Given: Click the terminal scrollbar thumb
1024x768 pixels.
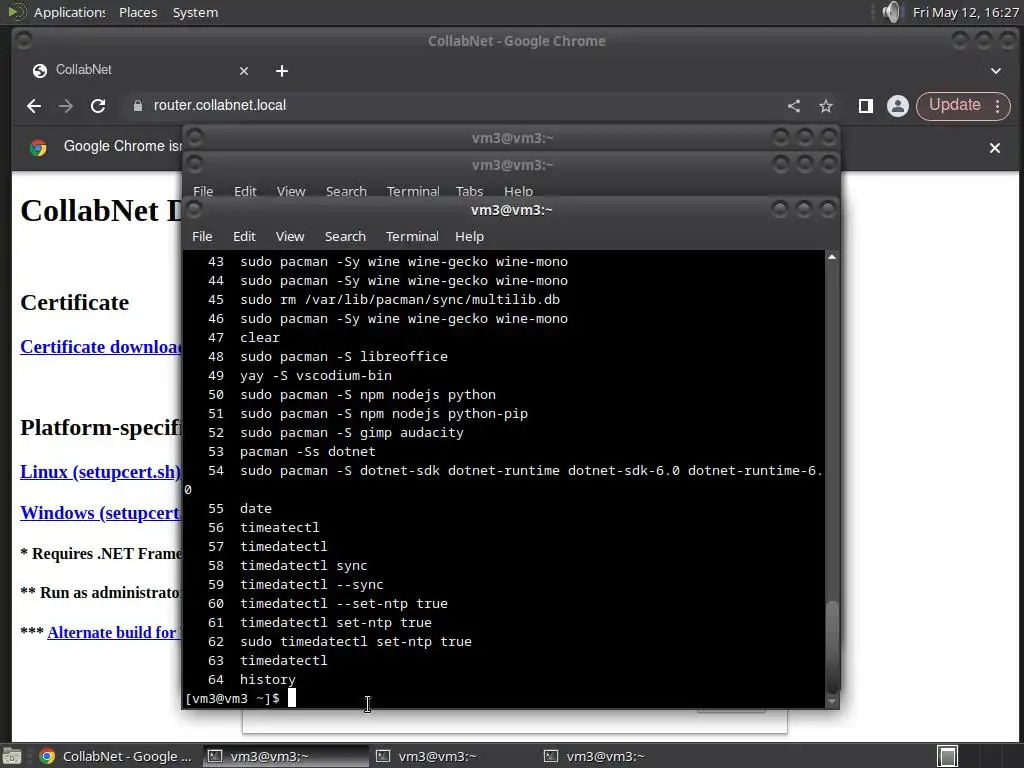Looking at the screenshot, I should click(x=832, y=647).
